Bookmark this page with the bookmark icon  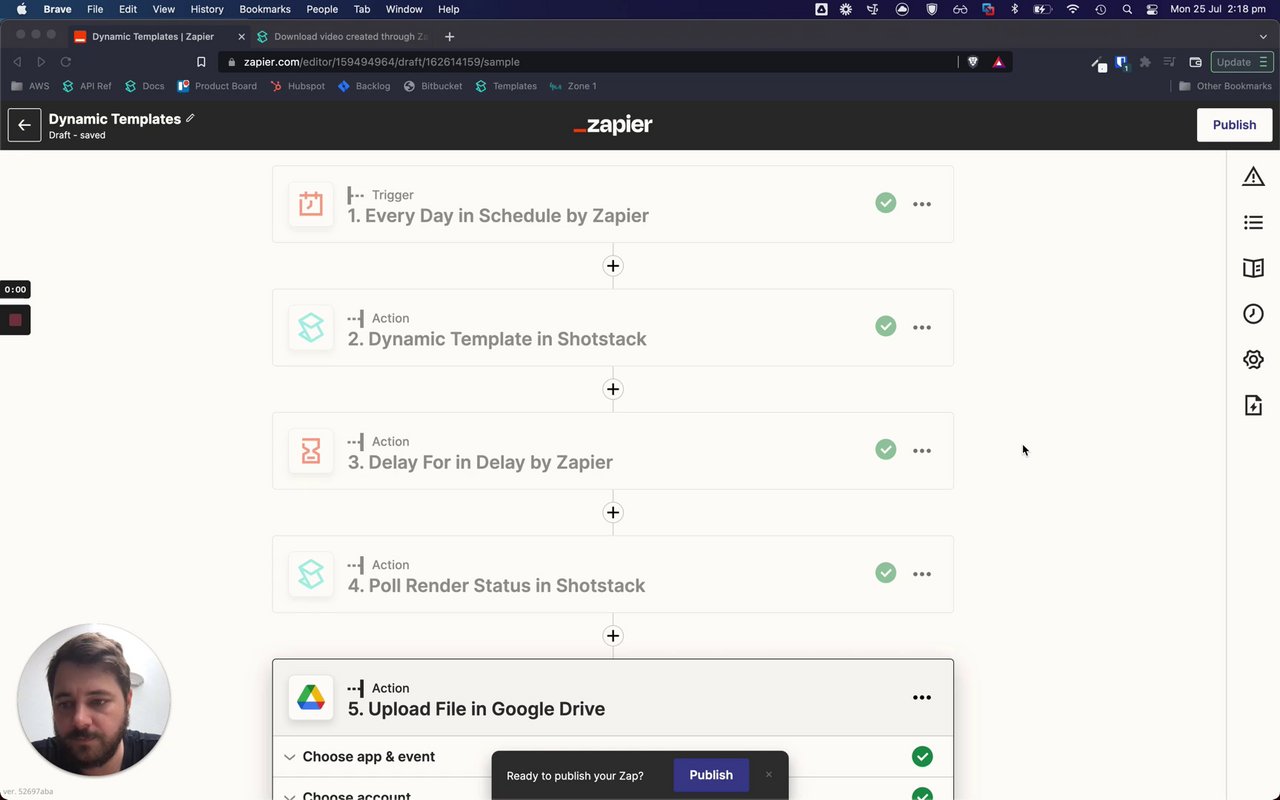point(201,62)
